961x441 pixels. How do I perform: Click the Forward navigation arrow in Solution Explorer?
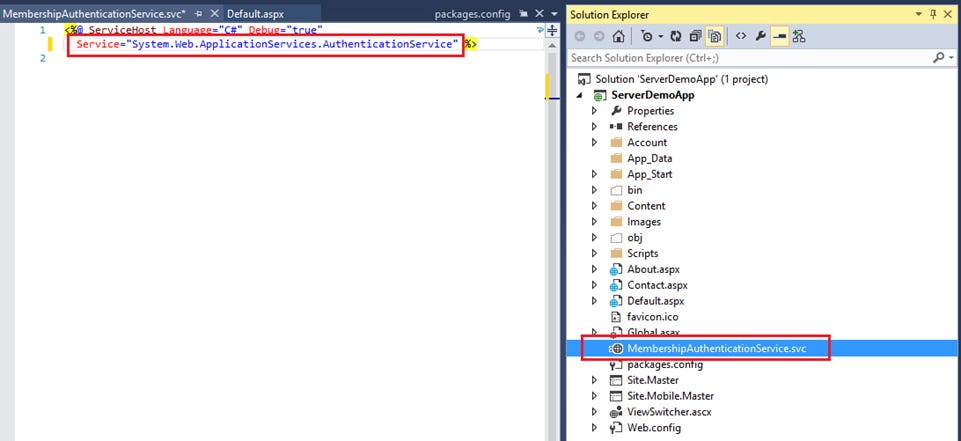[x=599, y=36]
